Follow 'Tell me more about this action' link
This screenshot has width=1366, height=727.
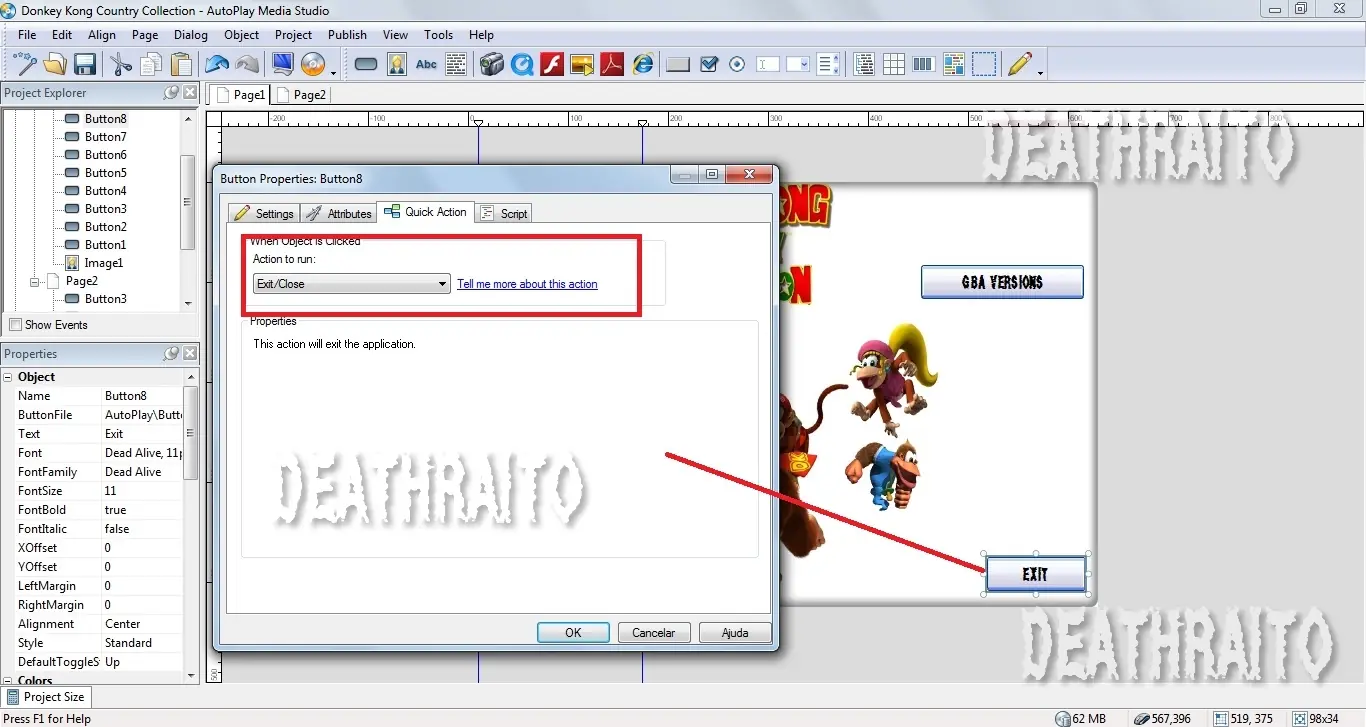pyautogui.click(x=527, y=284)
